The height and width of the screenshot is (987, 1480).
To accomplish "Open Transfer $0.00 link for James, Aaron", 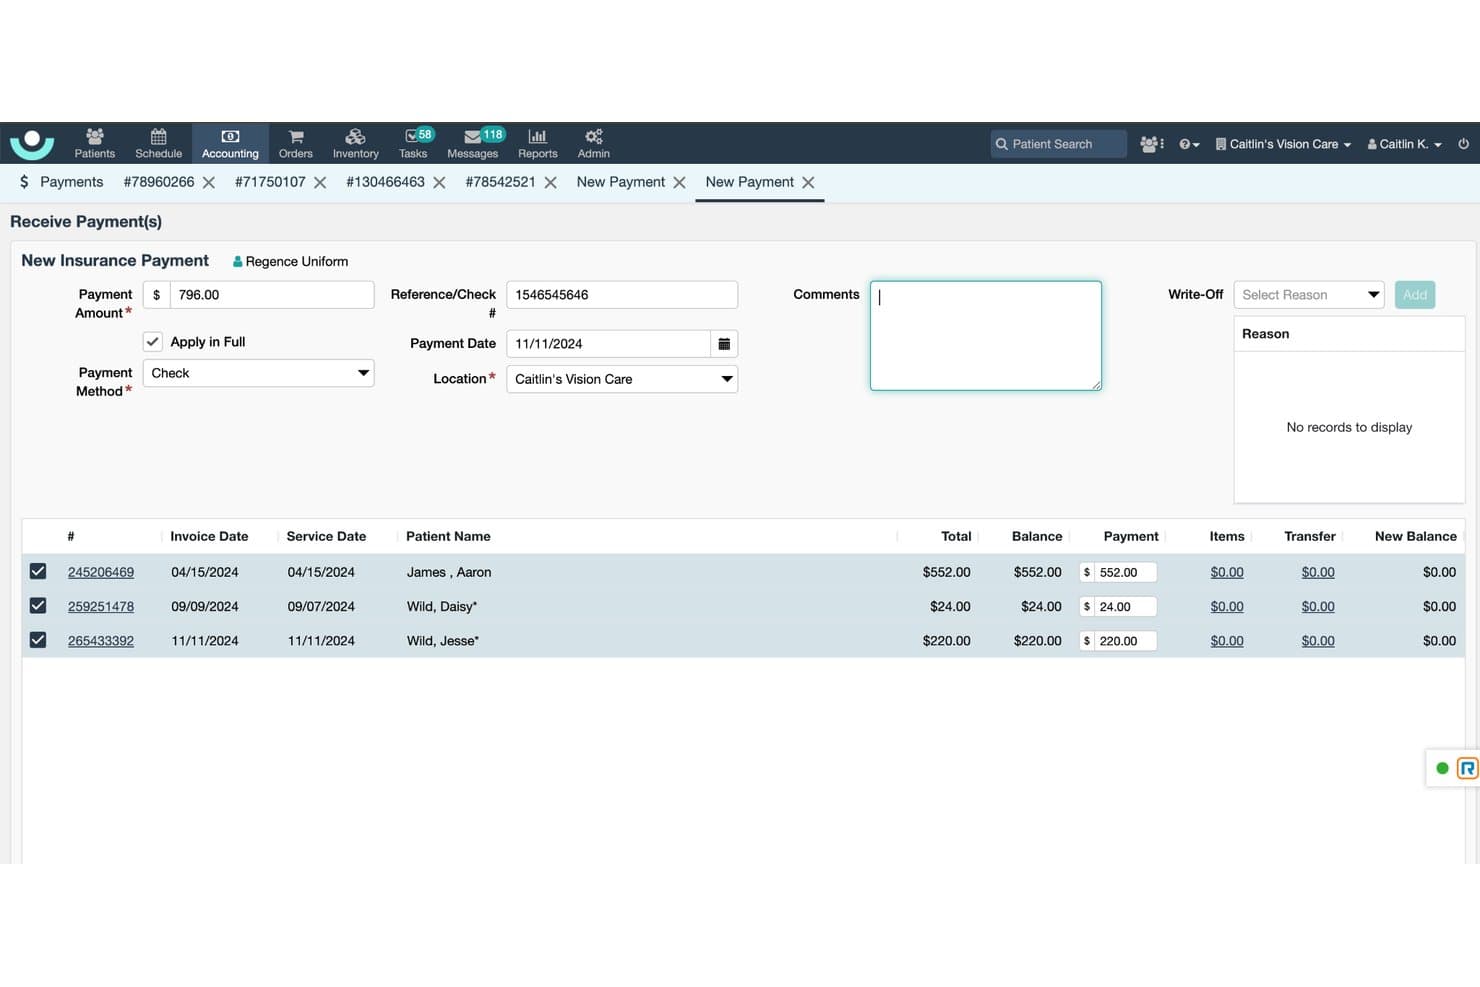I will click(1318, 572).
